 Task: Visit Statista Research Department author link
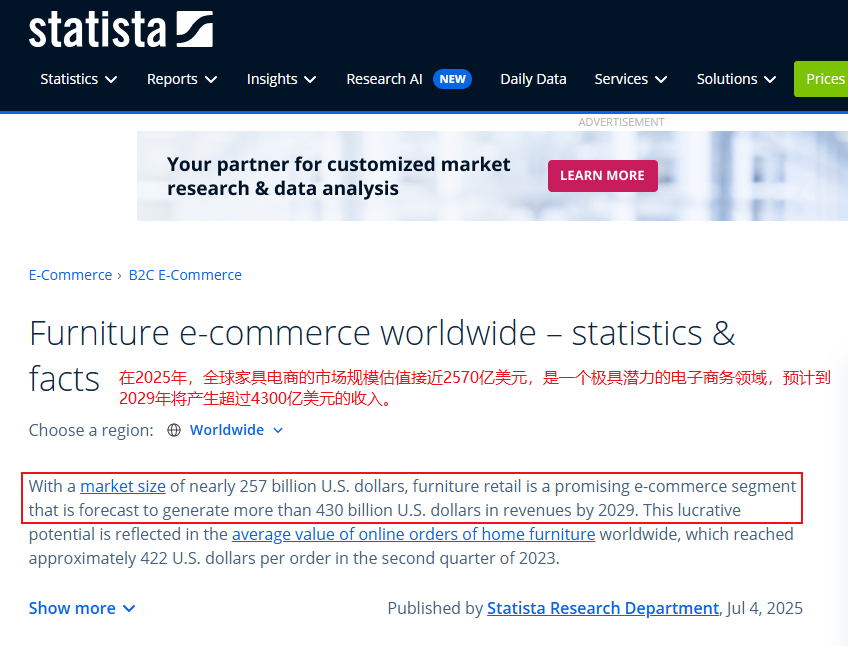pos(602,608)
